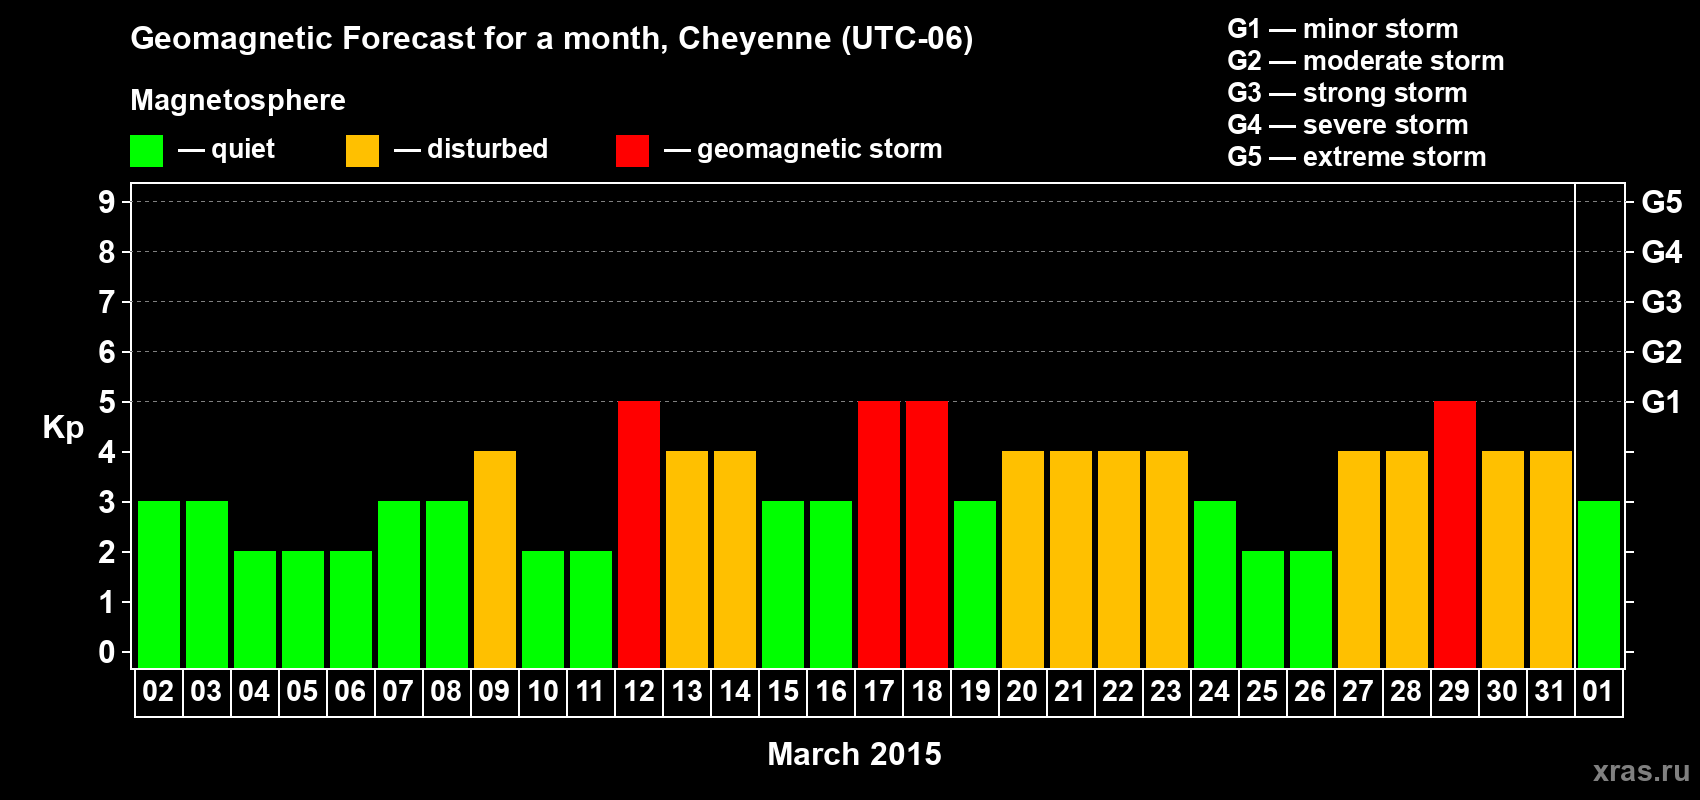Image resolution: width=1700 pixels, height=800 pixels.
Task: Select the green bar for March 25
Action: [1263, 609]
